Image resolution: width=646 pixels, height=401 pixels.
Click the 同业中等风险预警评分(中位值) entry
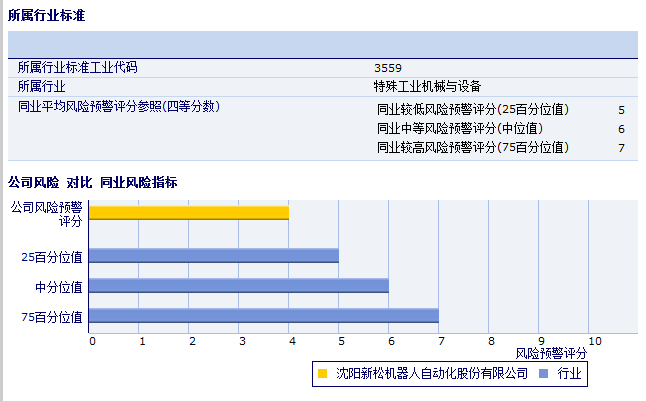pos(460,129)
